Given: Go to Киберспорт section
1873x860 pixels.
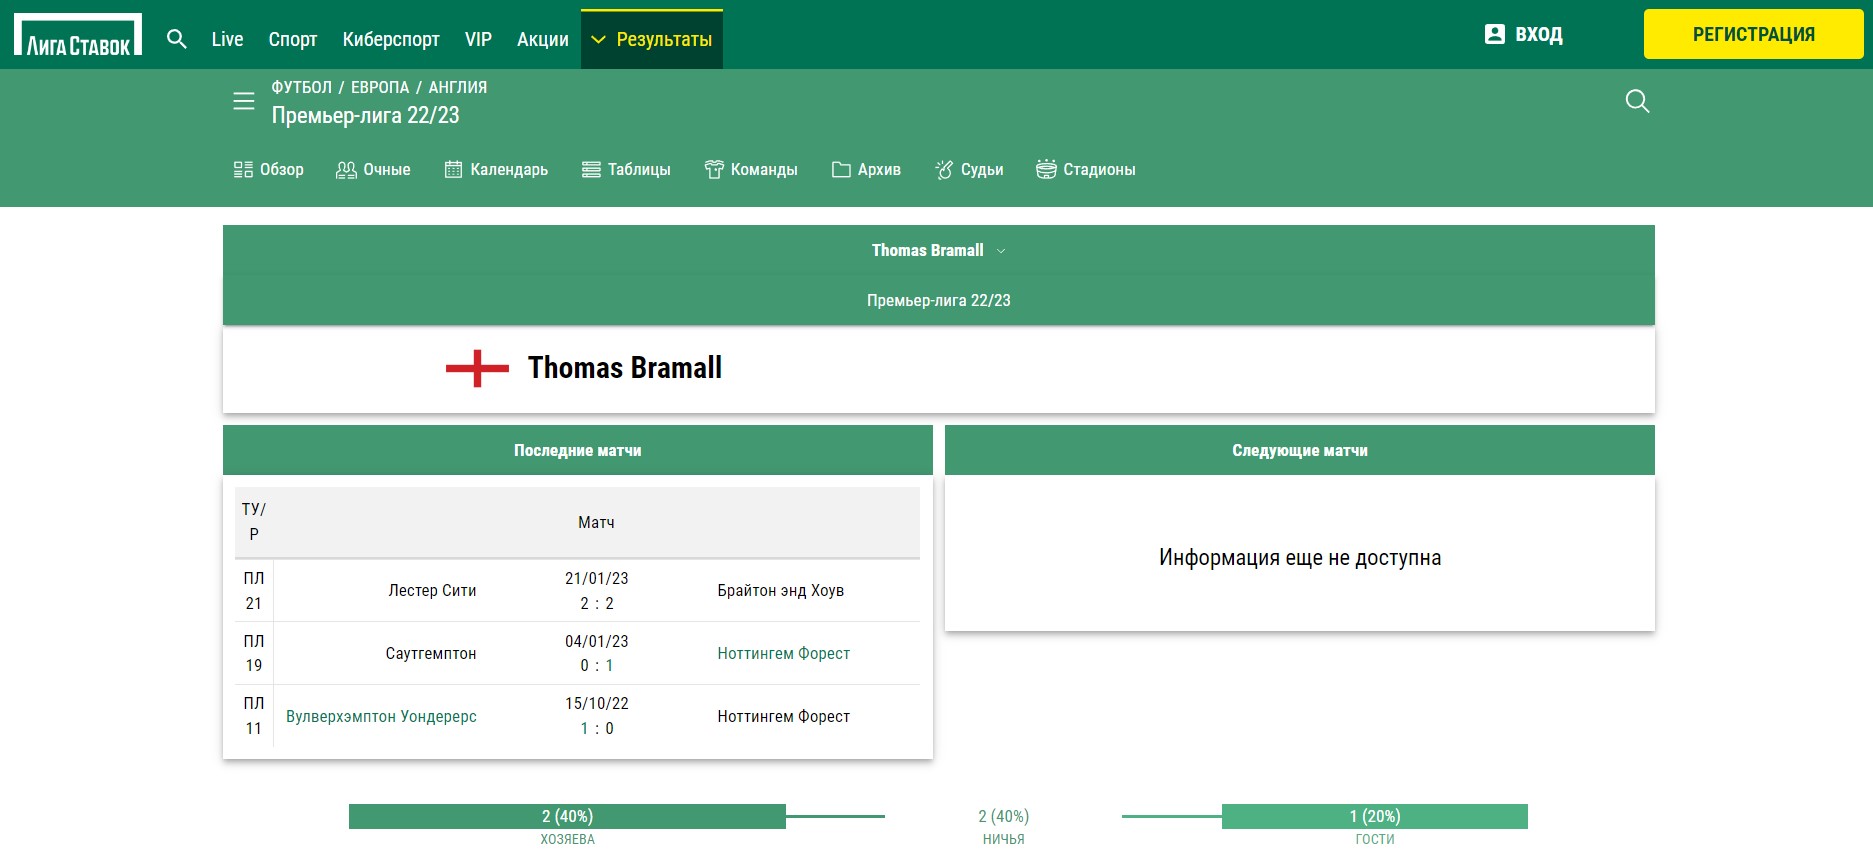Looking at the screenshot, I should click(x=391, y=39).
